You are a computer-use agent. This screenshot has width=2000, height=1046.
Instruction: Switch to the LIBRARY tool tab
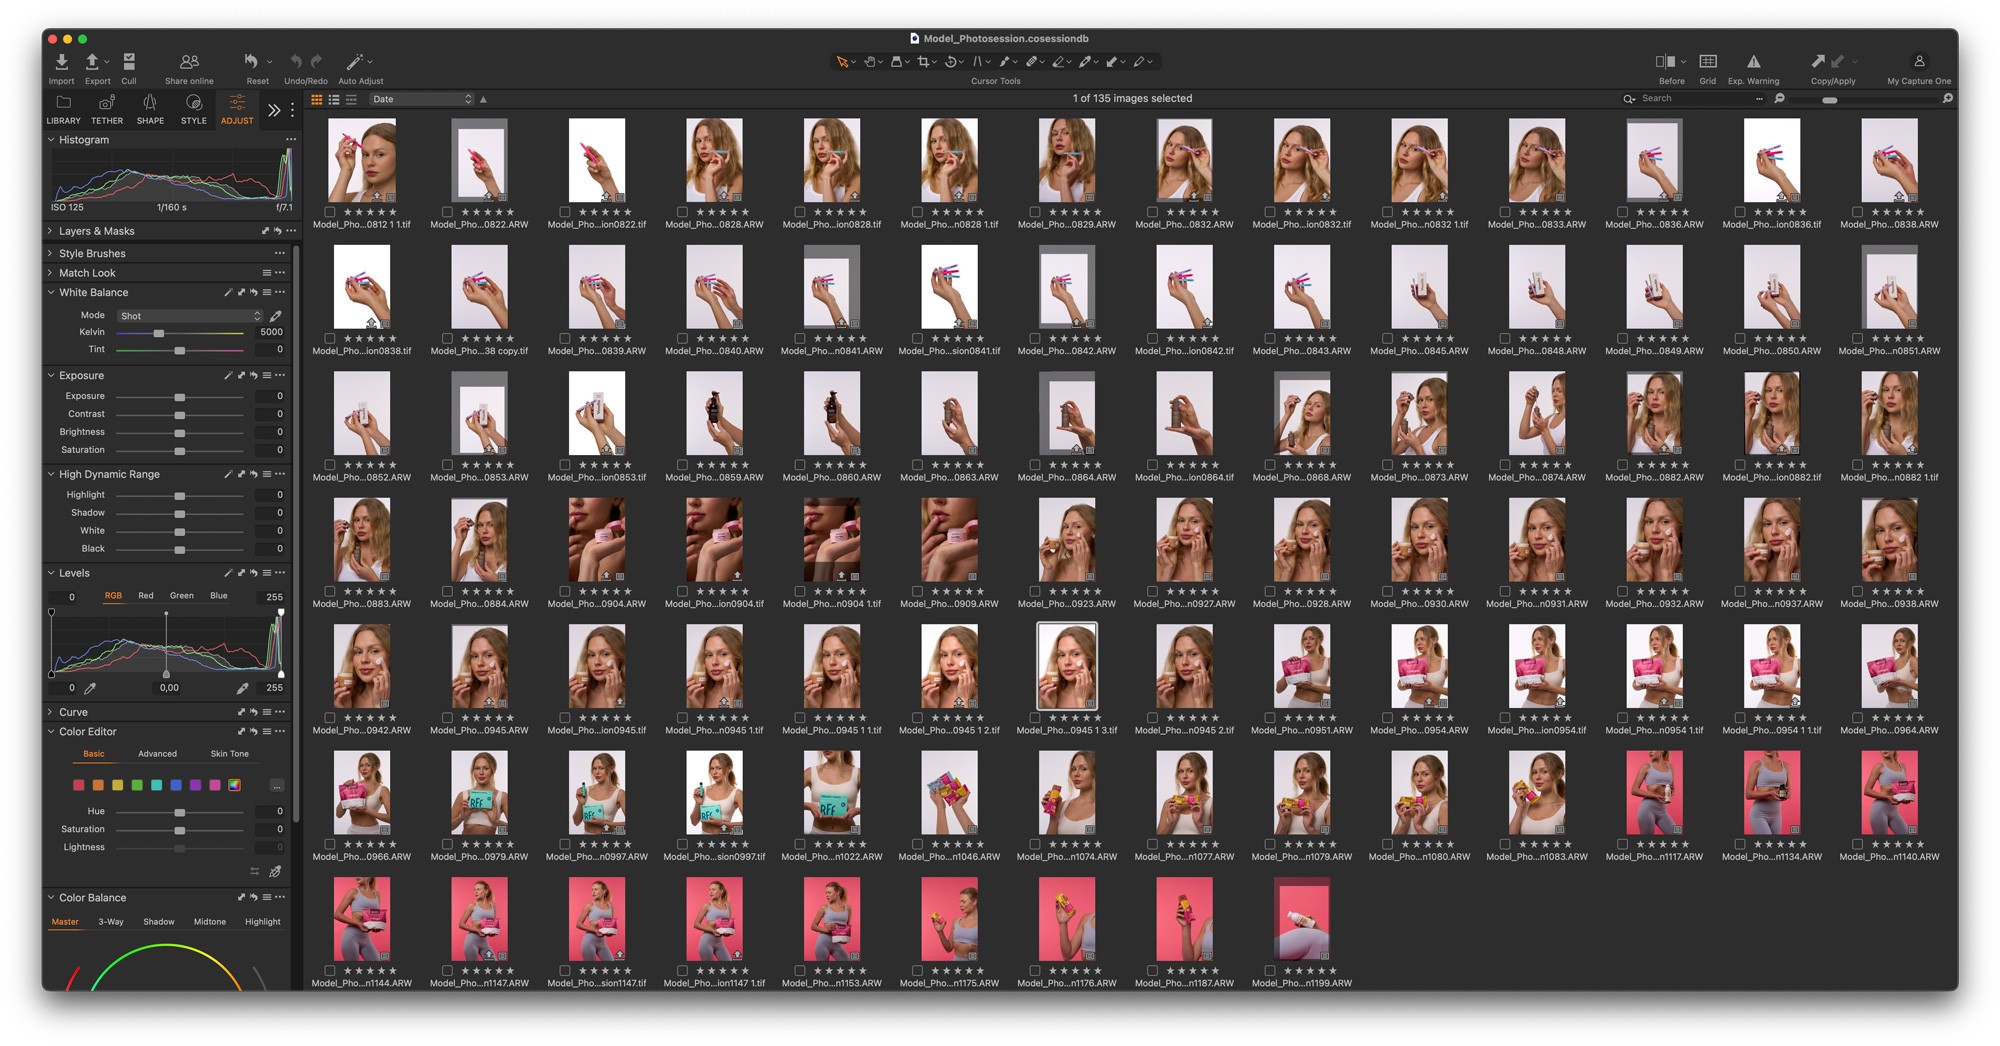pyautogui.click(x=63, y=109)
